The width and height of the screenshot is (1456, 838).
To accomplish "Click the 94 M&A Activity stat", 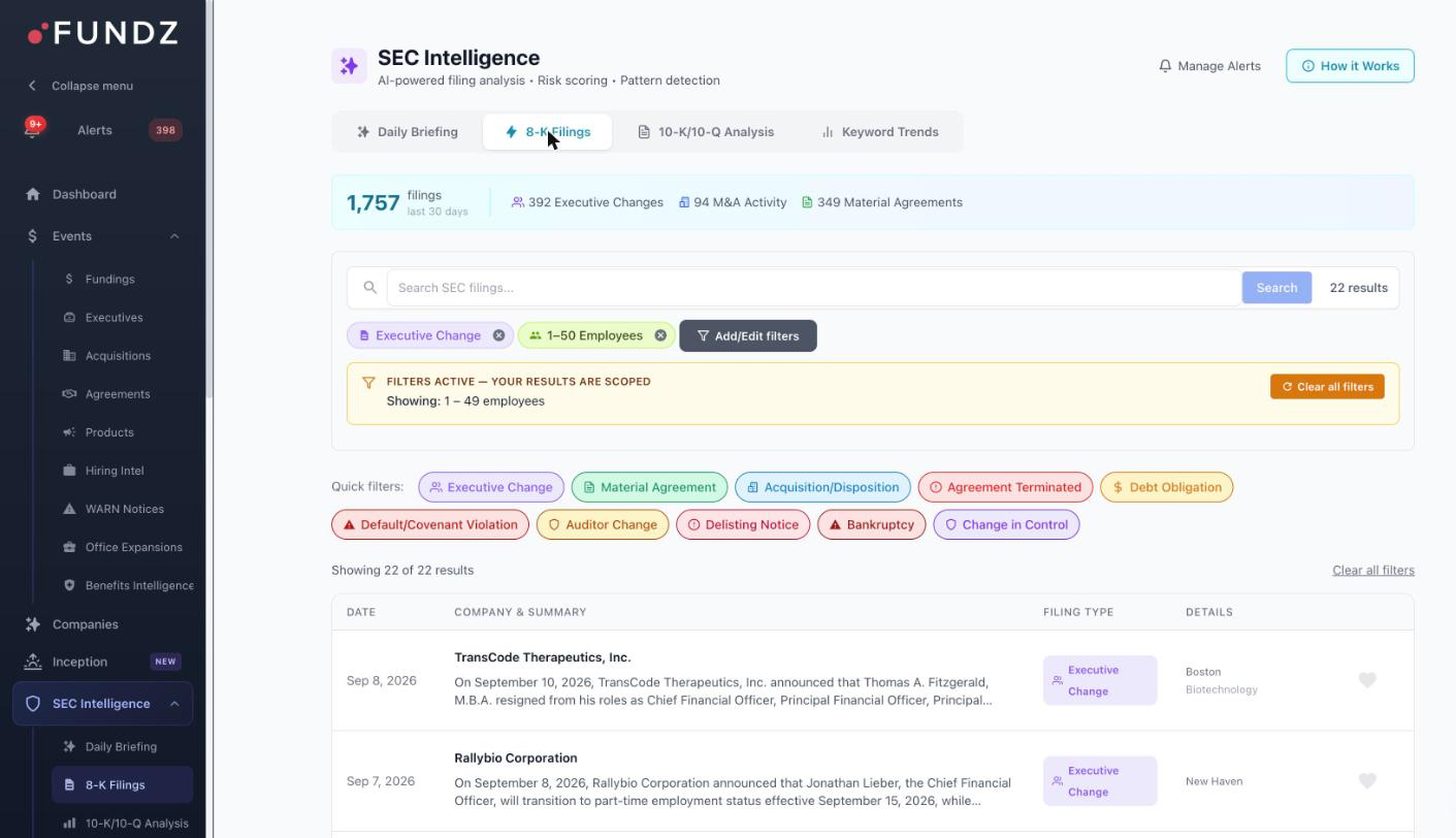I will click(732, 203).
